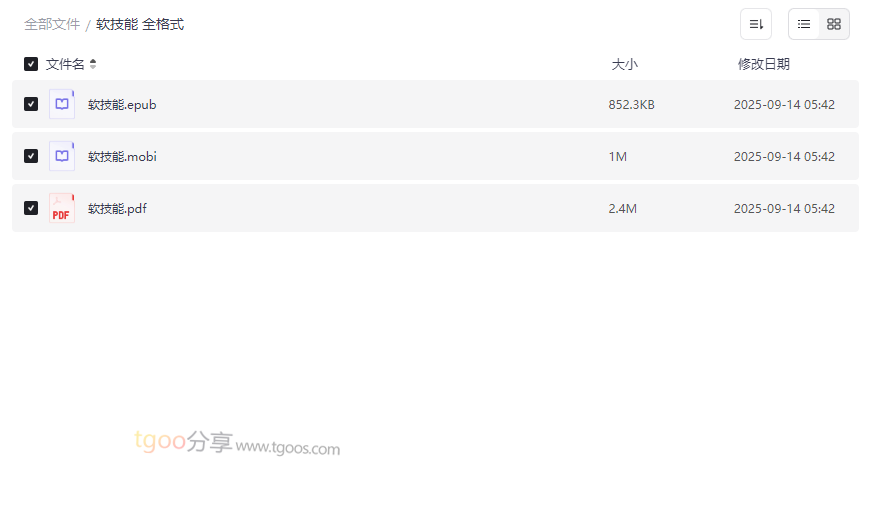Click the sort order icon button
The width and height of the screenshot is (874, 514).
point(756,24)
